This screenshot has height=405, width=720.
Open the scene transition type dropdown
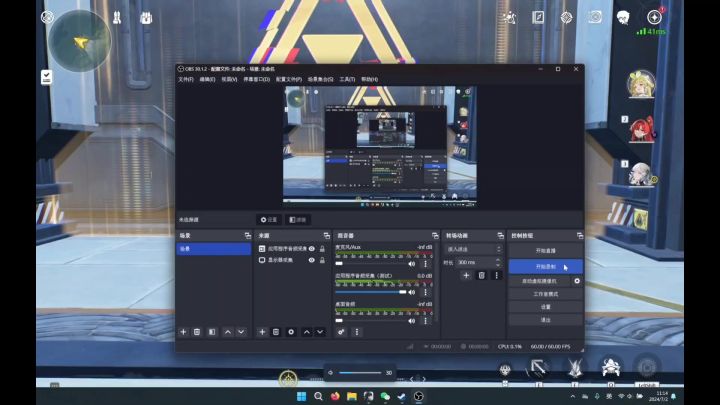pyautogui.click(x=473, y=249)
